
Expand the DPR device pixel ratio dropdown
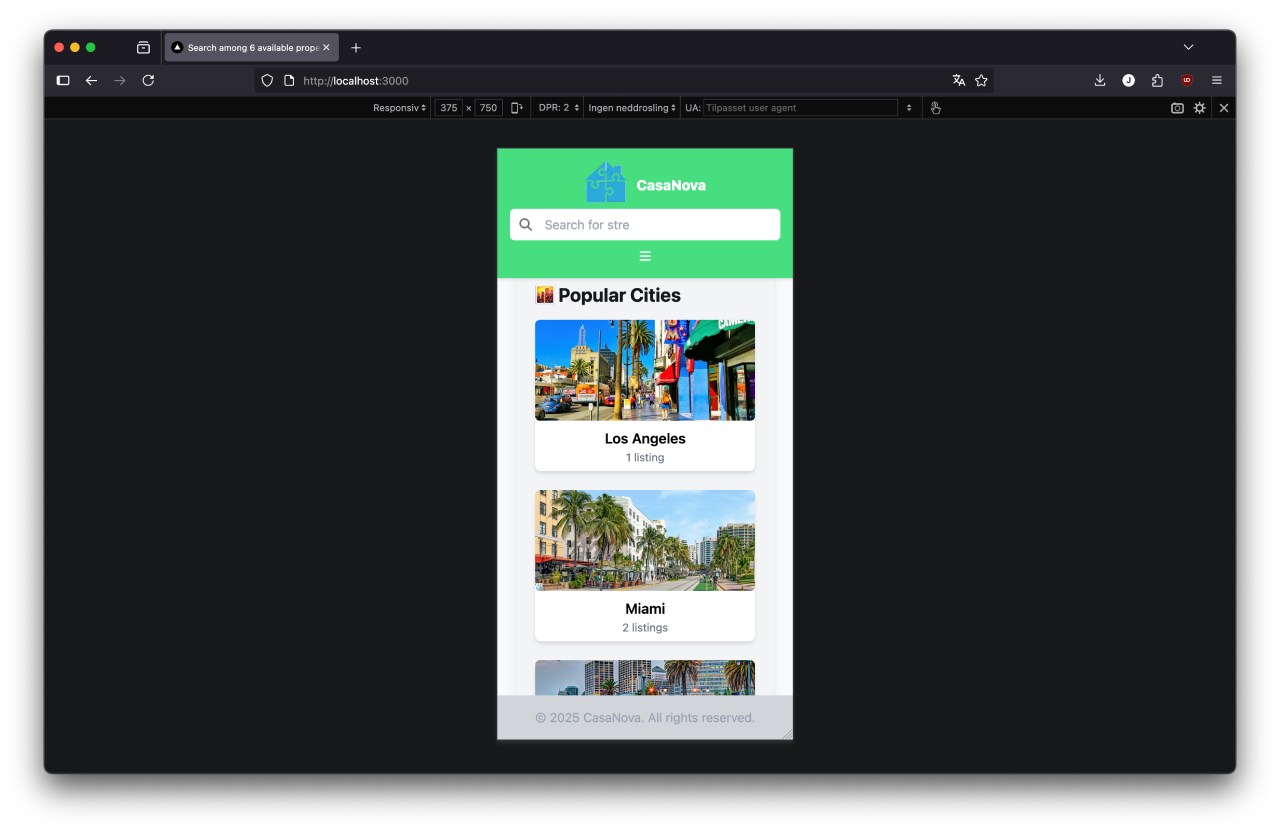click(559, 108)
